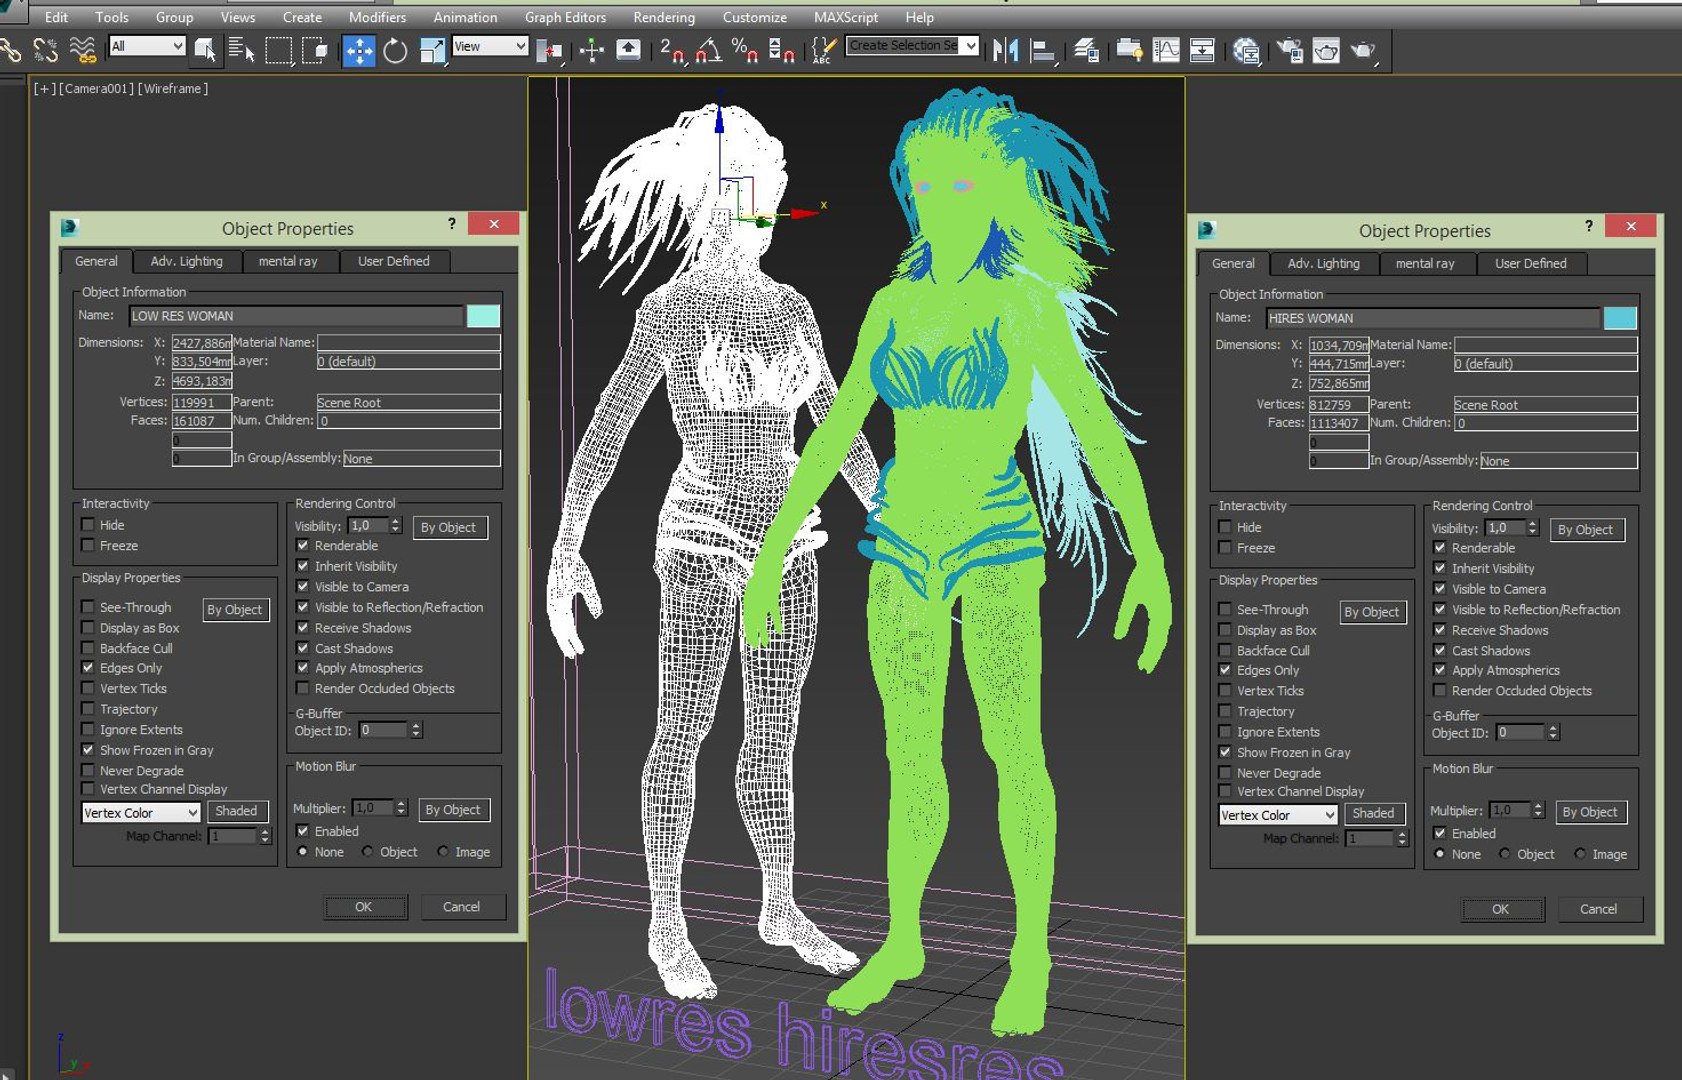
Task: Click the LOW RES WOMAN name field
Action: tap(296, 316)
